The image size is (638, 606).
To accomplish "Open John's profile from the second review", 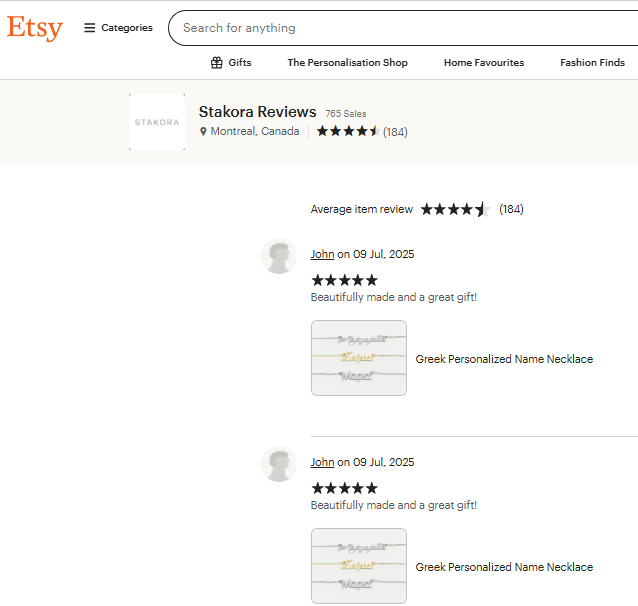I will point(322,462).
